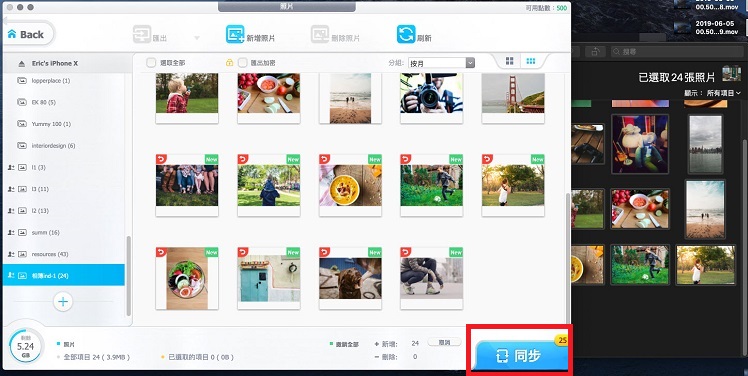
Task: Click the revert icon on the soup bowl photo
Action: click(x=324, y=159)
